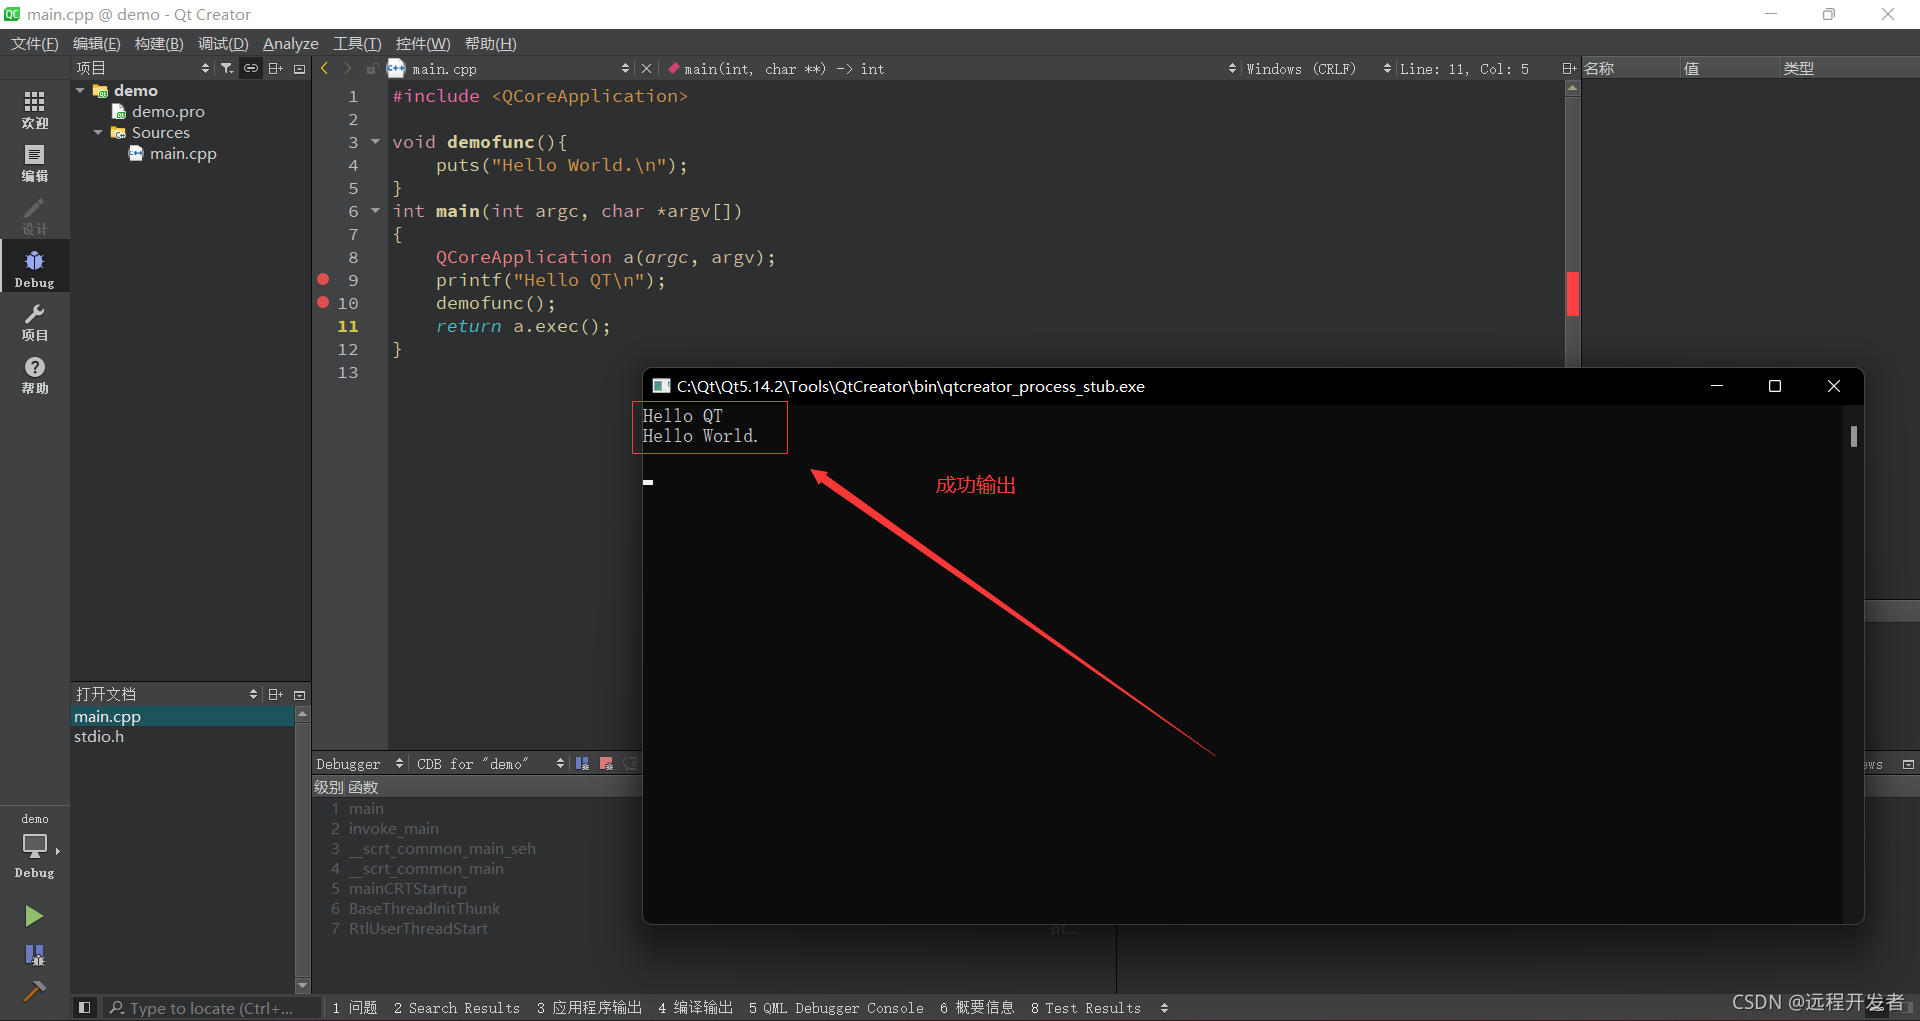Collapse the demo project tree node
The image size is (1920, 1021).
[80, 90]
